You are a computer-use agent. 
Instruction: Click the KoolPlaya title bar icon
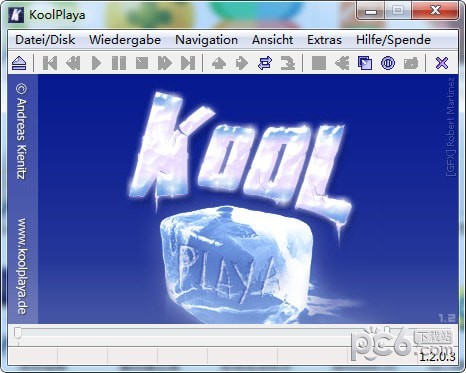pyautogui.click(x=16, y=15)
